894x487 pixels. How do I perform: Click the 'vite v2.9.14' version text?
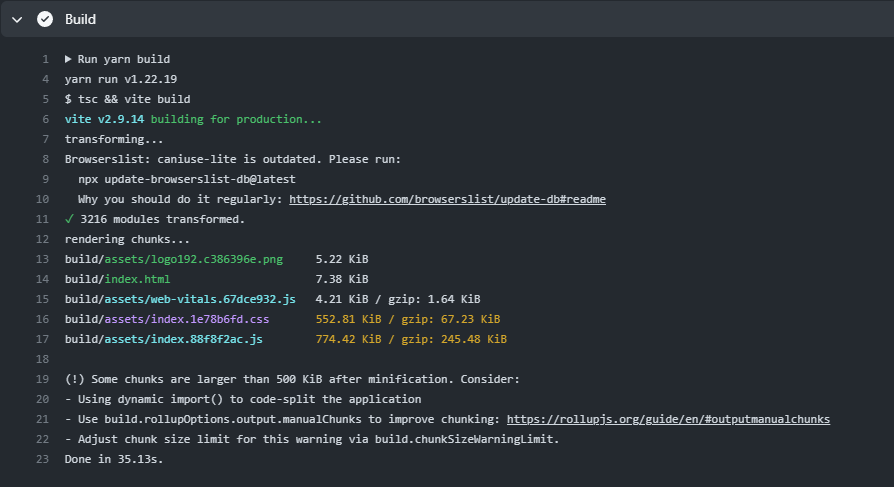click(x=104, y=119)
